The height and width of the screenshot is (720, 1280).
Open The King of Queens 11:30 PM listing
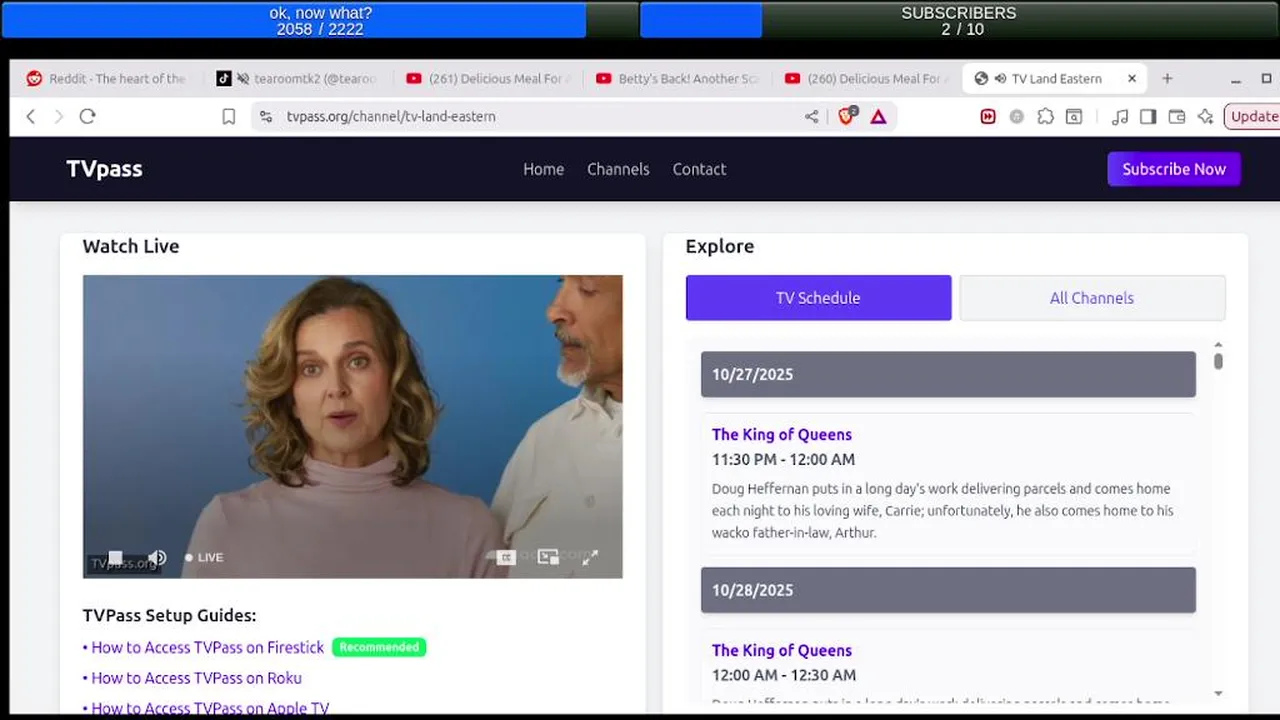point(782,434)
